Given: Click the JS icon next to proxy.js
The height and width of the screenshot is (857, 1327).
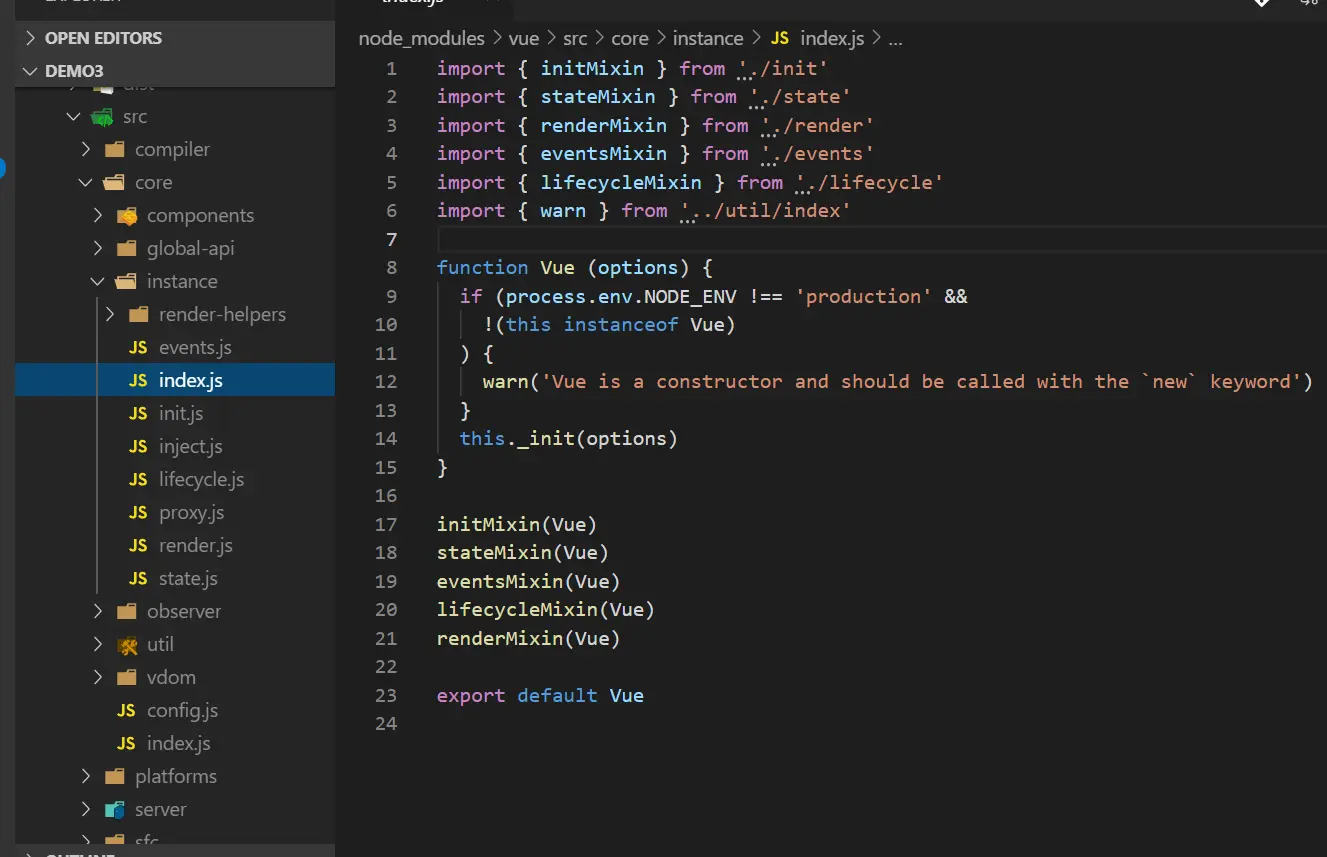Looking at the screenshot, I should click(x=139, y=513).
